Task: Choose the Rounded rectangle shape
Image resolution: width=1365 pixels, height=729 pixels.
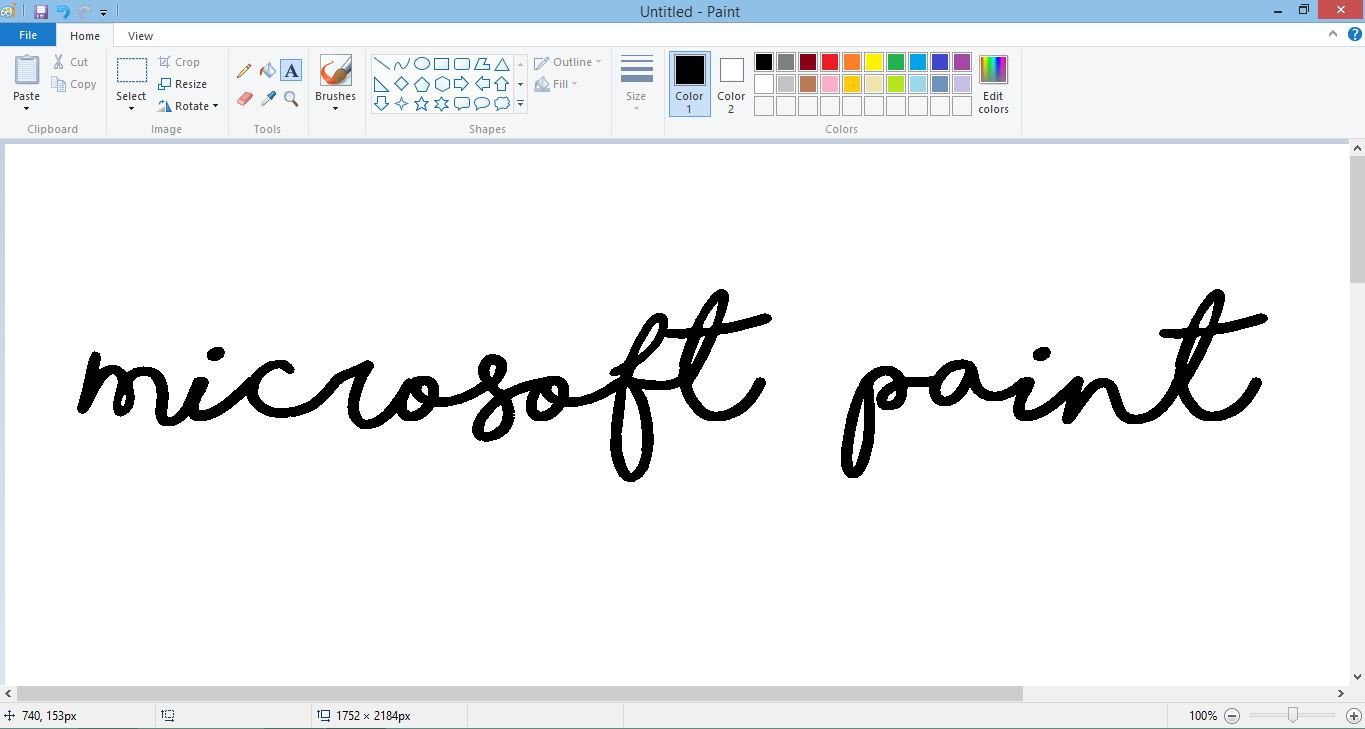Action: click(x=461, y=64)
